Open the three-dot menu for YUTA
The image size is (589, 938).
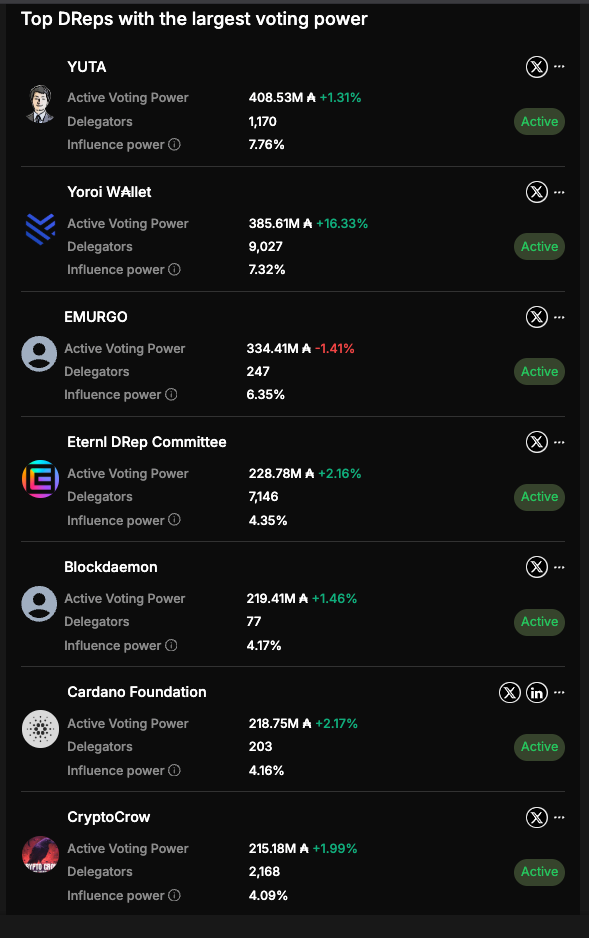pos(559,66)
